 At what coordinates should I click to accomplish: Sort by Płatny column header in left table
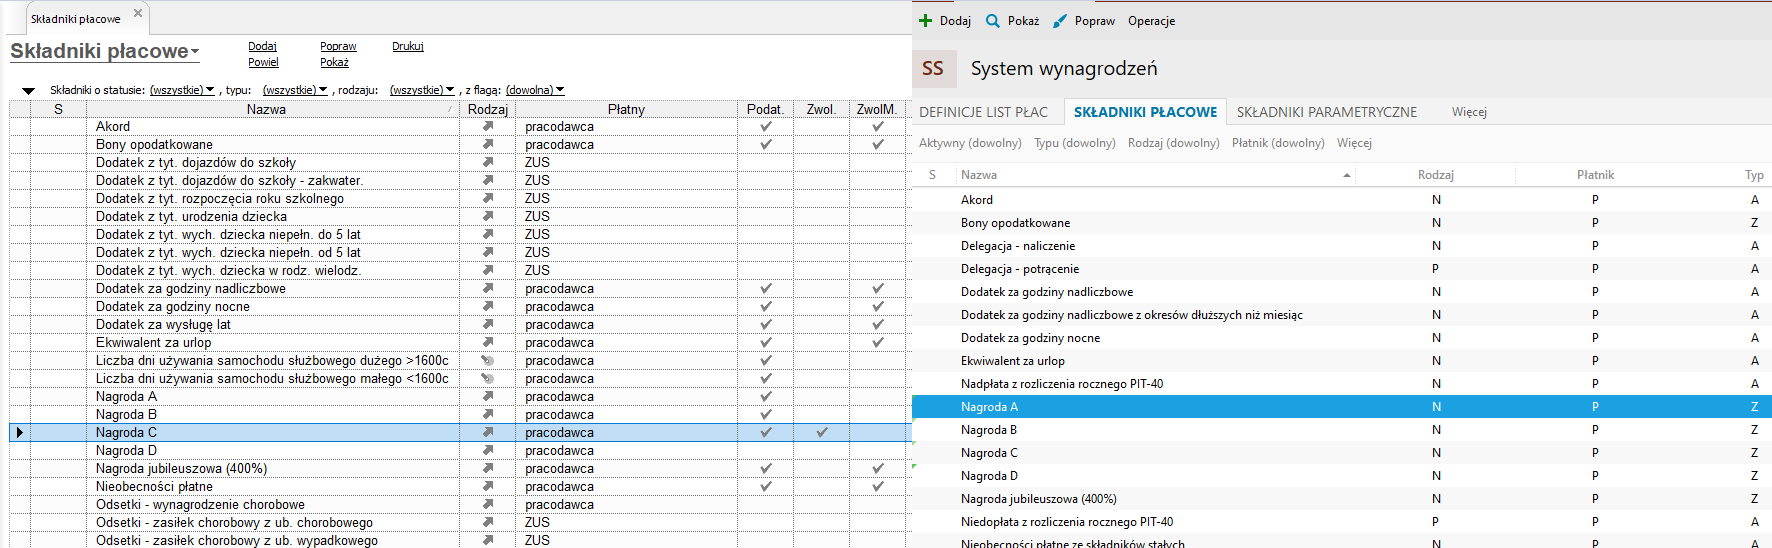(626, 109)
